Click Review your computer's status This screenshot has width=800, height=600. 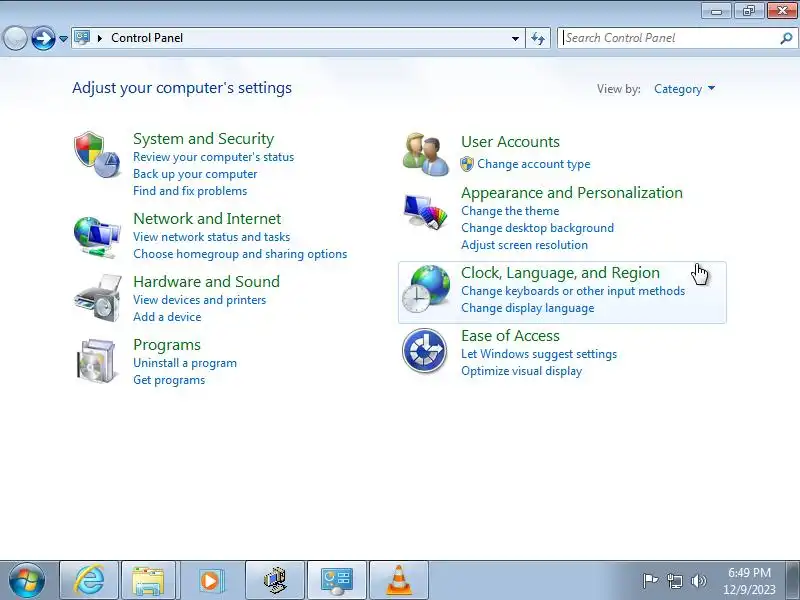[x=213, y=157]
